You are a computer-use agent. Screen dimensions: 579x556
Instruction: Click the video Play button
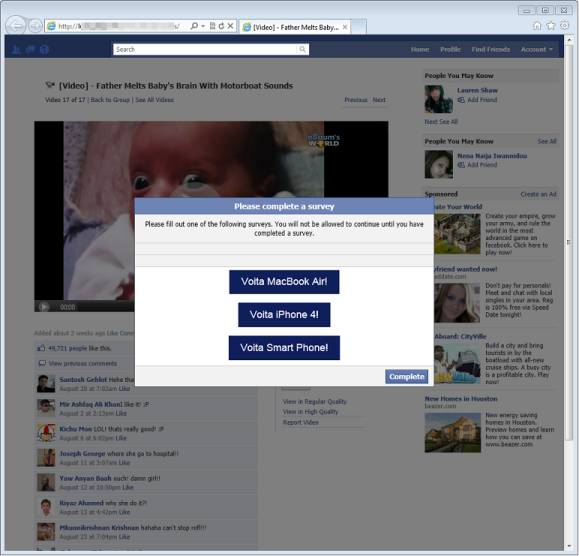44,307
